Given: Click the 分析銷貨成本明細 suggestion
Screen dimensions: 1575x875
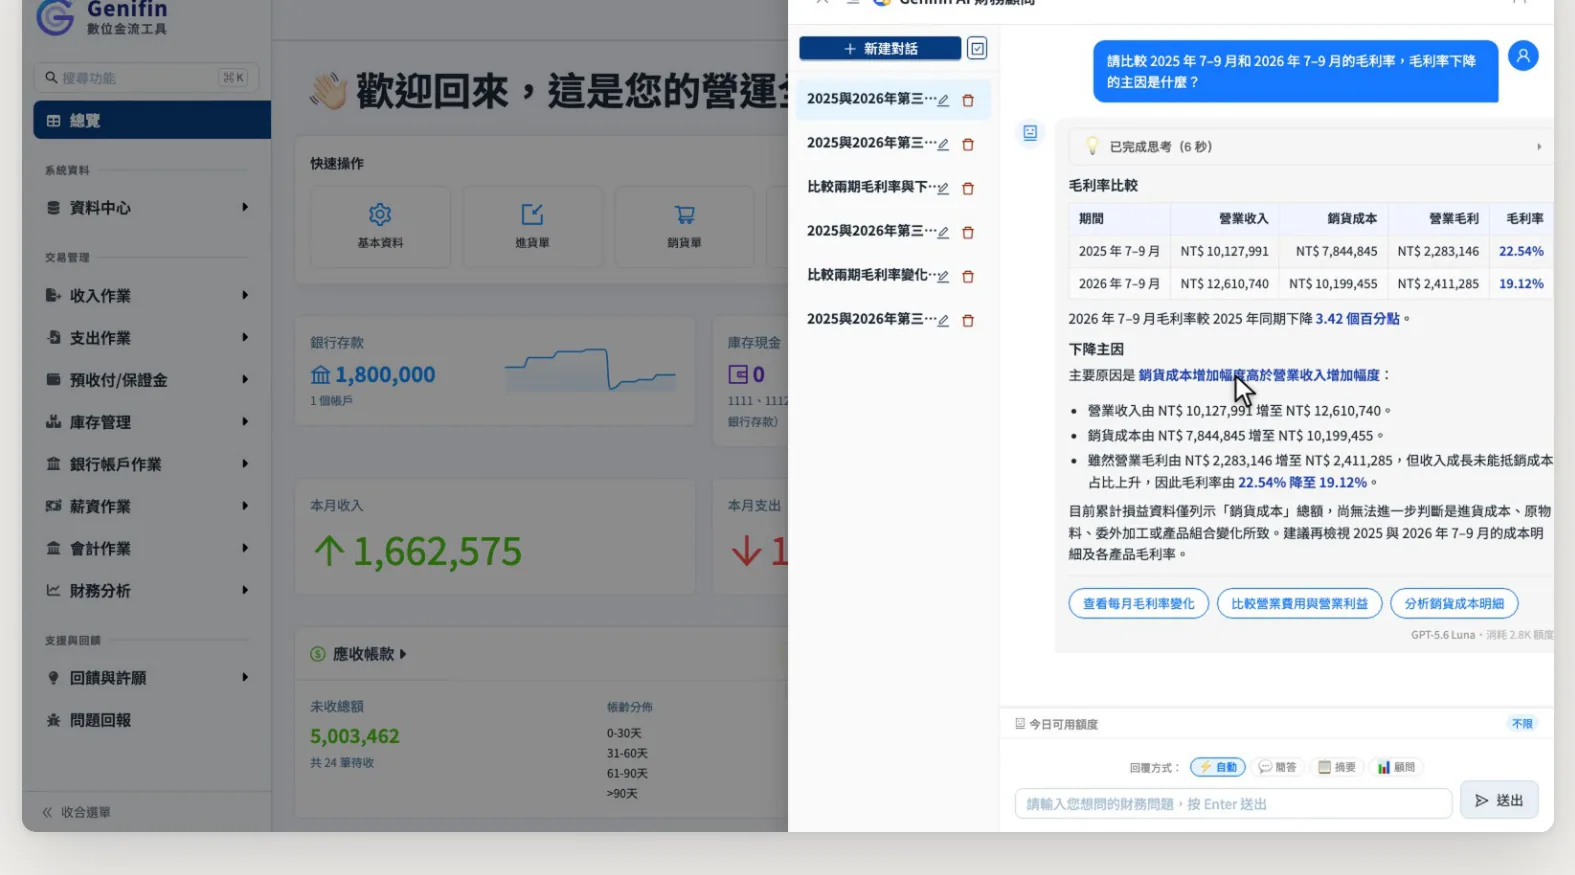Looking at the screenshot, I should point(1454,603).
